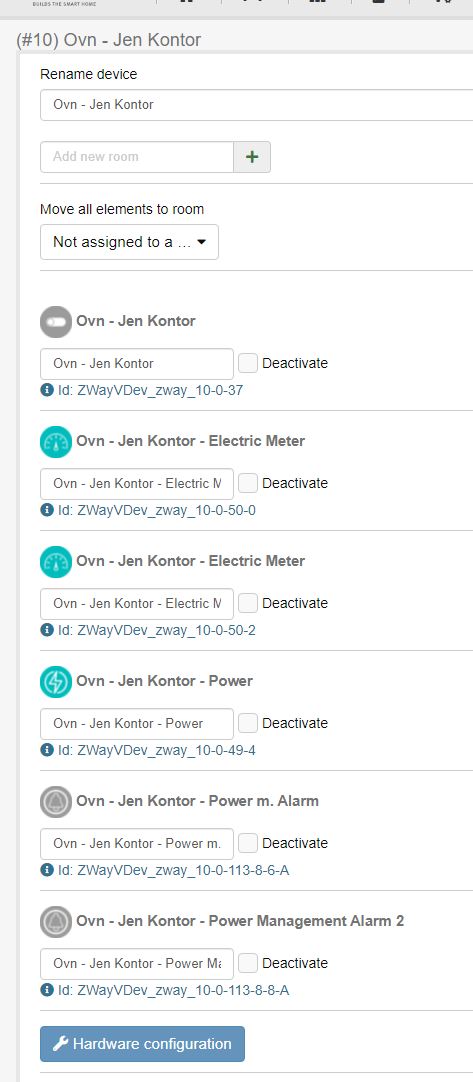Click the first Electric Meter gauge icon
The image size is (473, 1082).
[x=56, y=442]
